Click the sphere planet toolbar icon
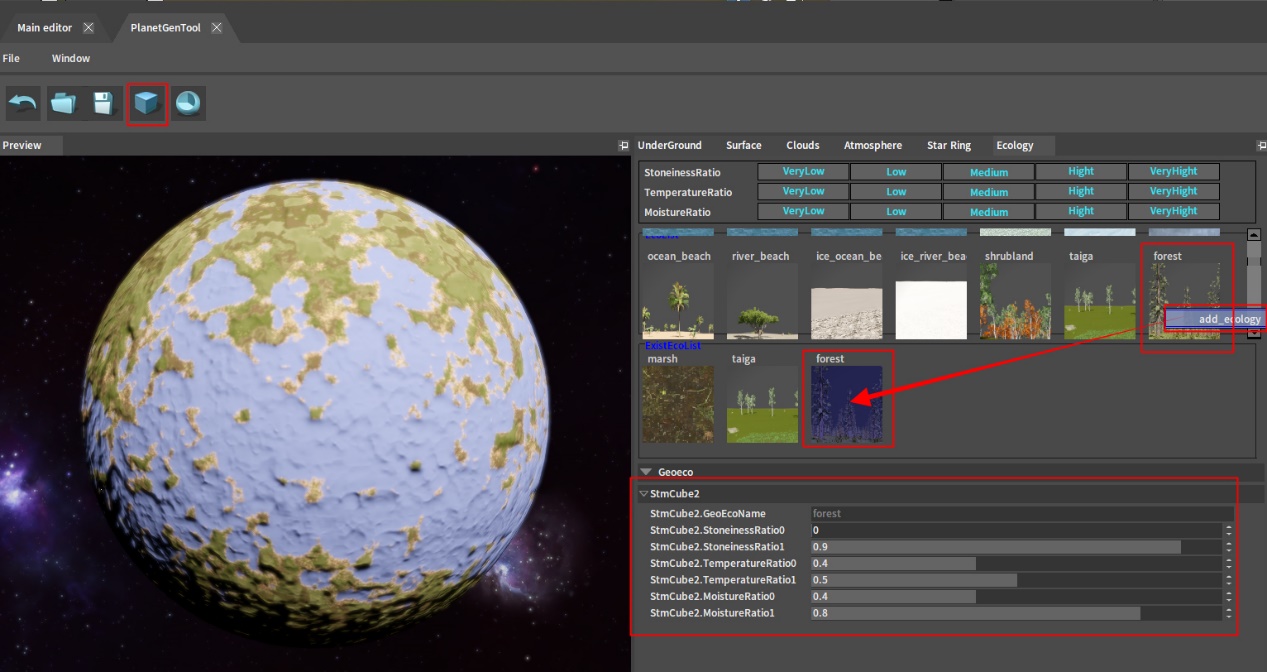 point(188,103)
